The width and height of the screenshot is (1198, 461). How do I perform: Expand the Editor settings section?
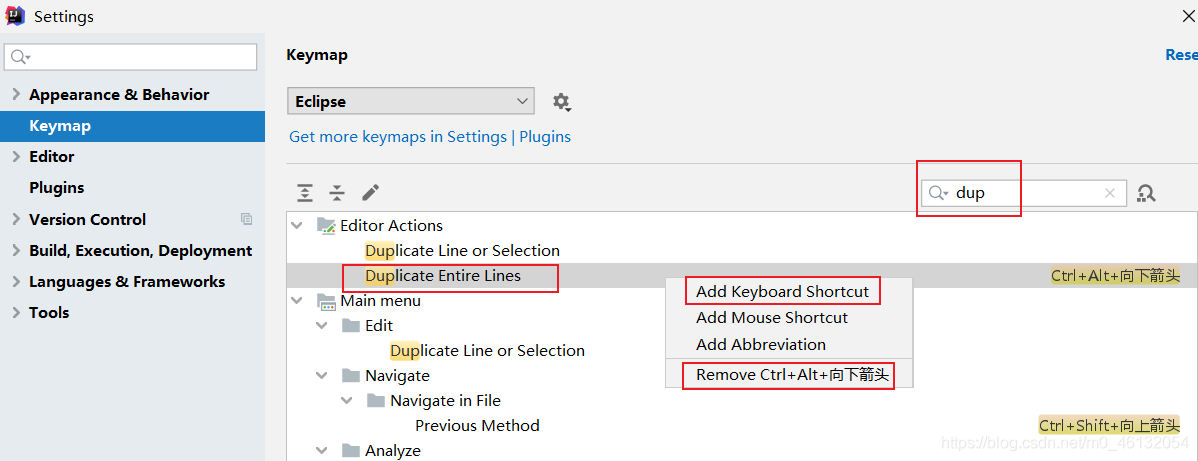(17, 157)
